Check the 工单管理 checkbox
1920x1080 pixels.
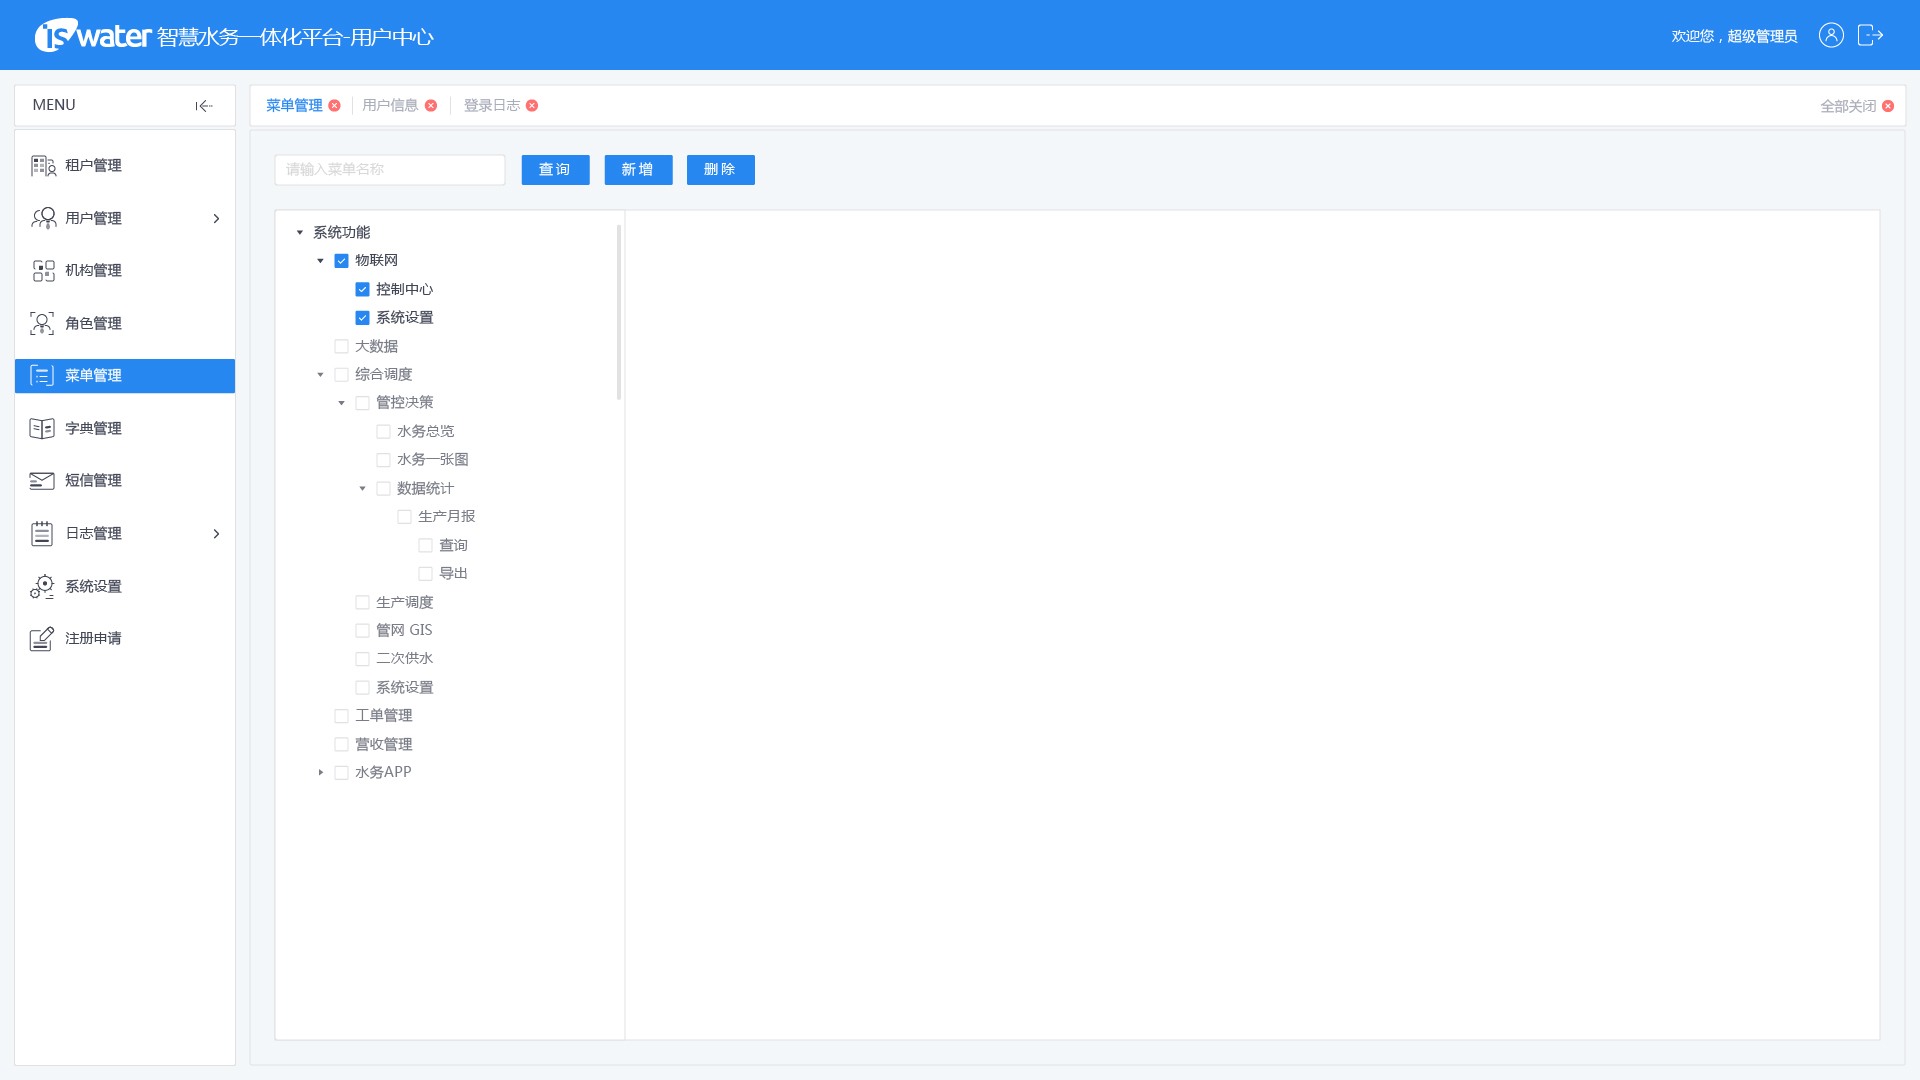click(x=341, y=716)
